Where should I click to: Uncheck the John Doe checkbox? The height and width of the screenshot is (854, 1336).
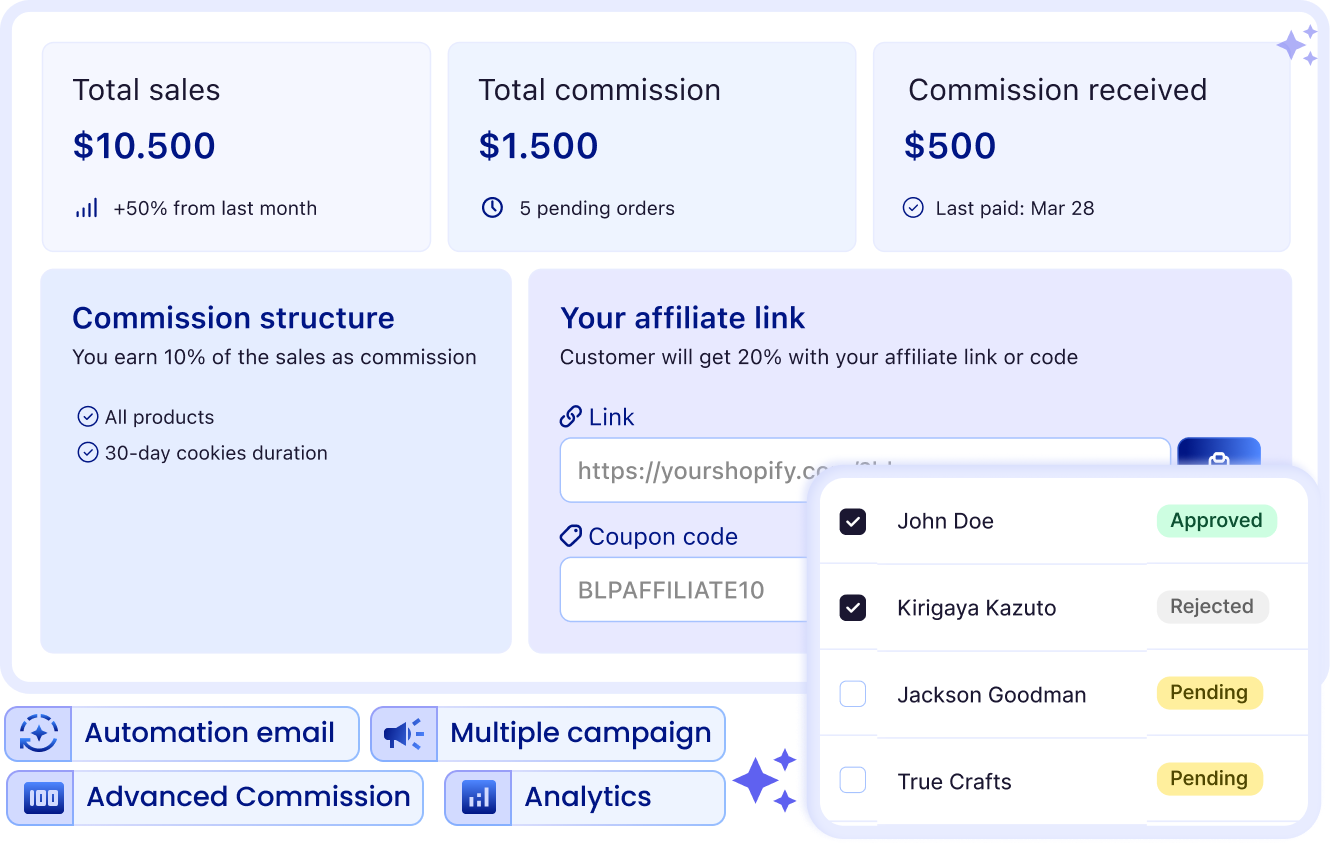click(x=853, y=521)
